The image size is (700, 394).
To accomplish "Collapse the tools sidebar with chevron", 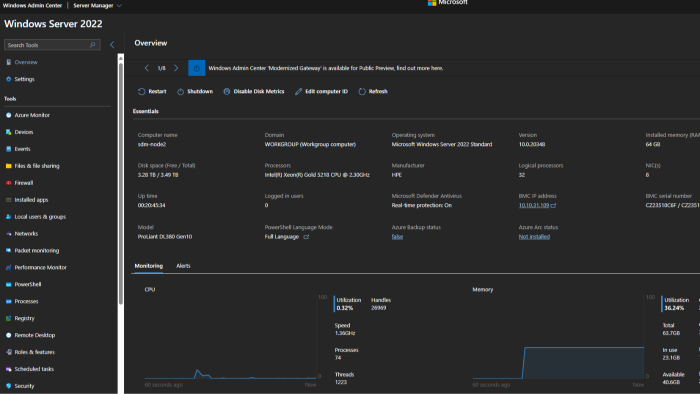I will tap(112, 45).
